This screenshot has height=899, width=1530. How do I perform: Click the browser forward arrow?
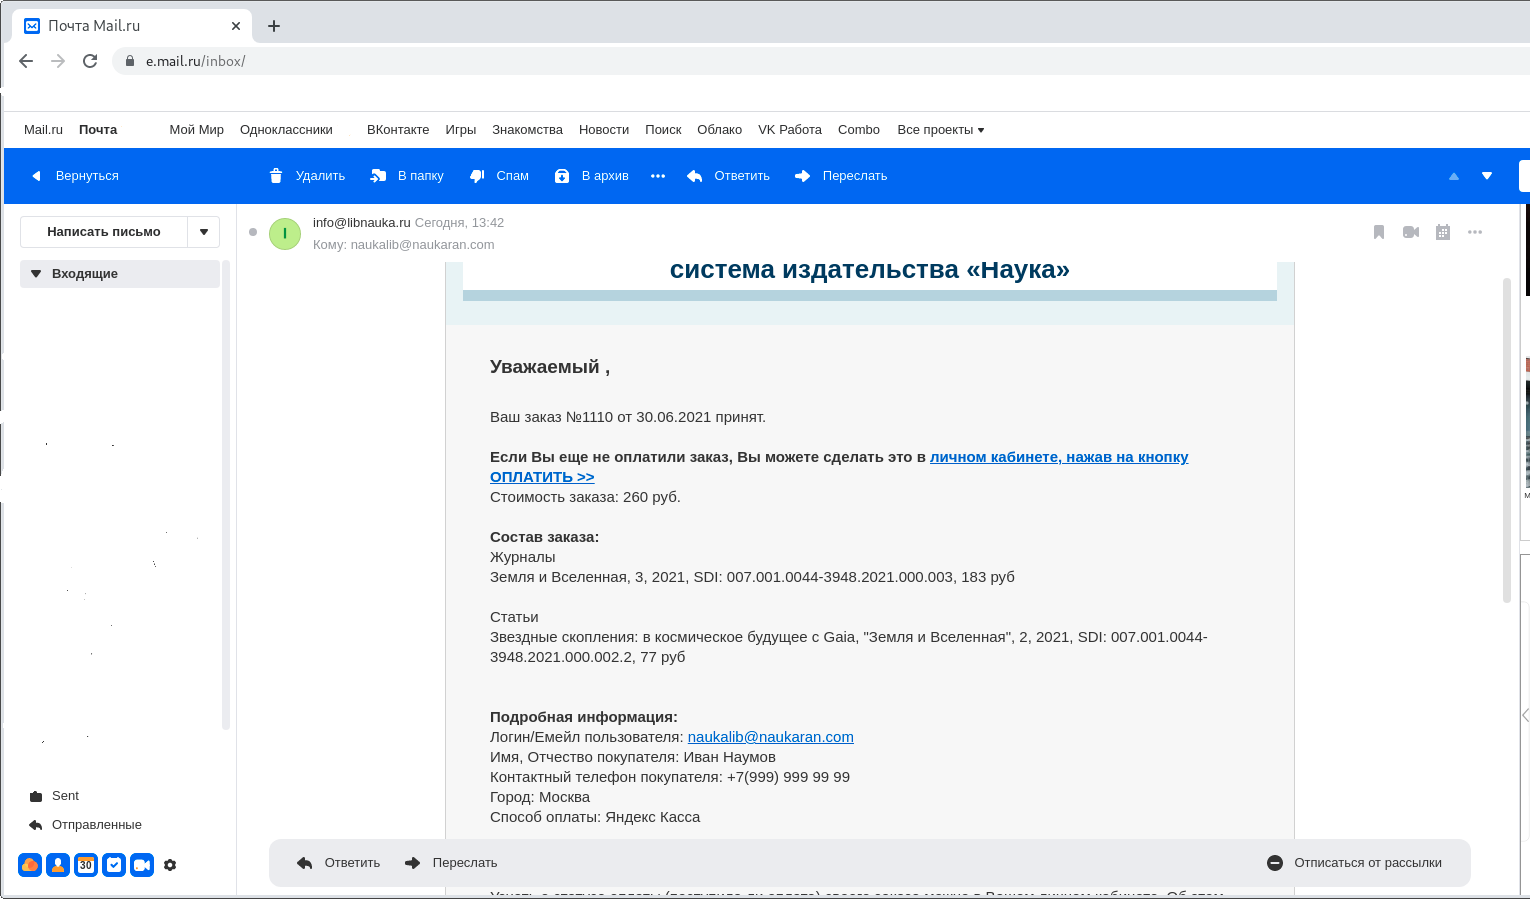[58, 61]
